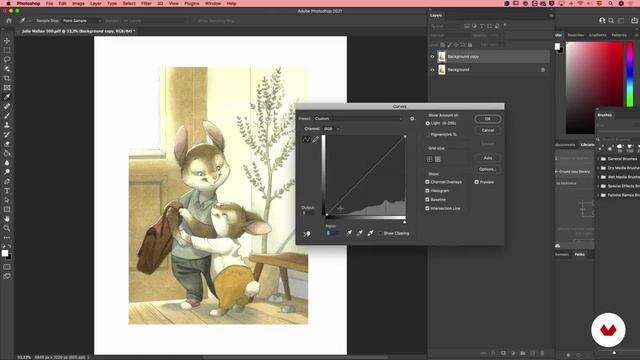The image size is (640, 360).
Task: Switch to the Swatches tab
Action: point(576,35)
